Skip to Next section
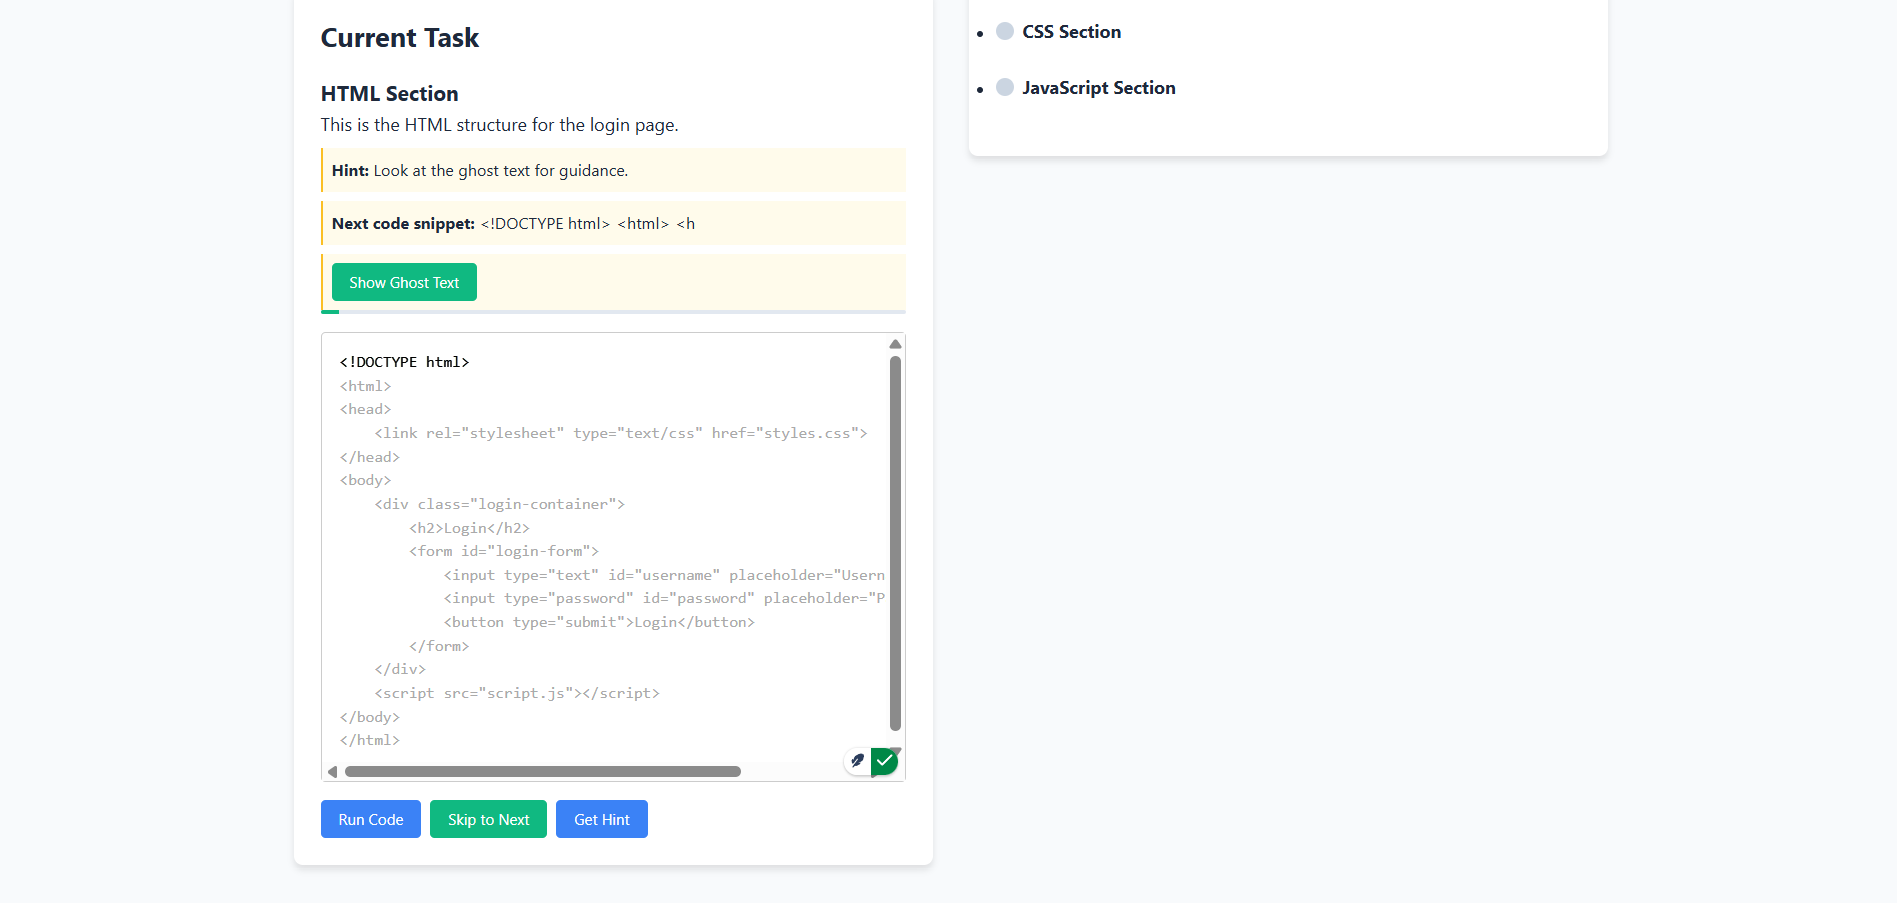 click(x=488, y=819)
